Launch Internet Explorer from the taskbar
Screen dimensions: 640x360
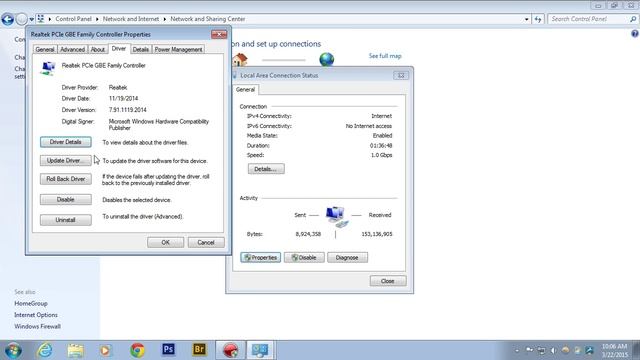[x=44, y=350]
